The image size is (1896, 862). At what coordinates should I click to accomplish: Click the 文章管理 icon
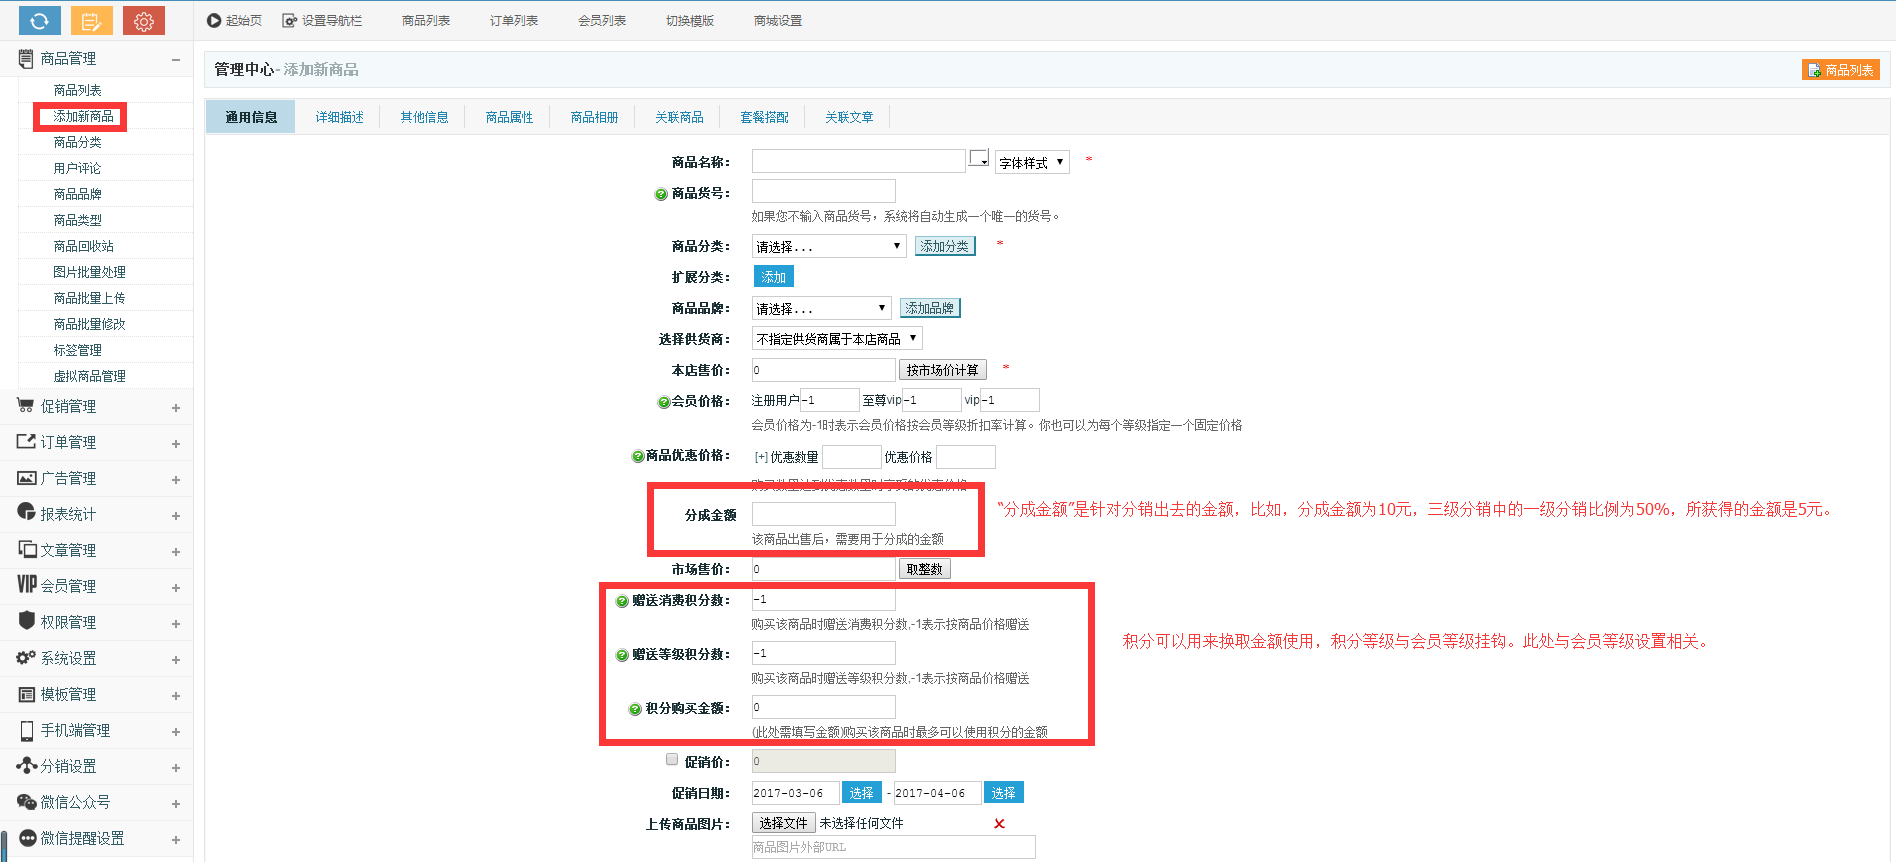click(27, 549)
